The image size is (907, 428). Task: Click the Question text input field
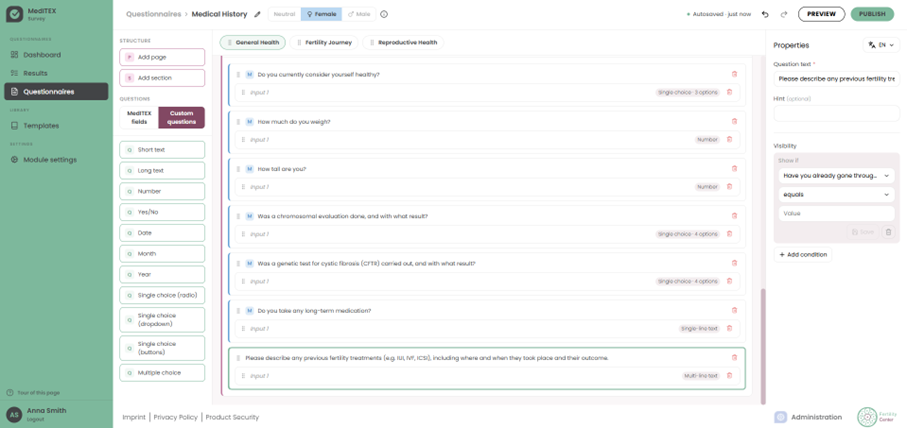click(x=836, y=79)
